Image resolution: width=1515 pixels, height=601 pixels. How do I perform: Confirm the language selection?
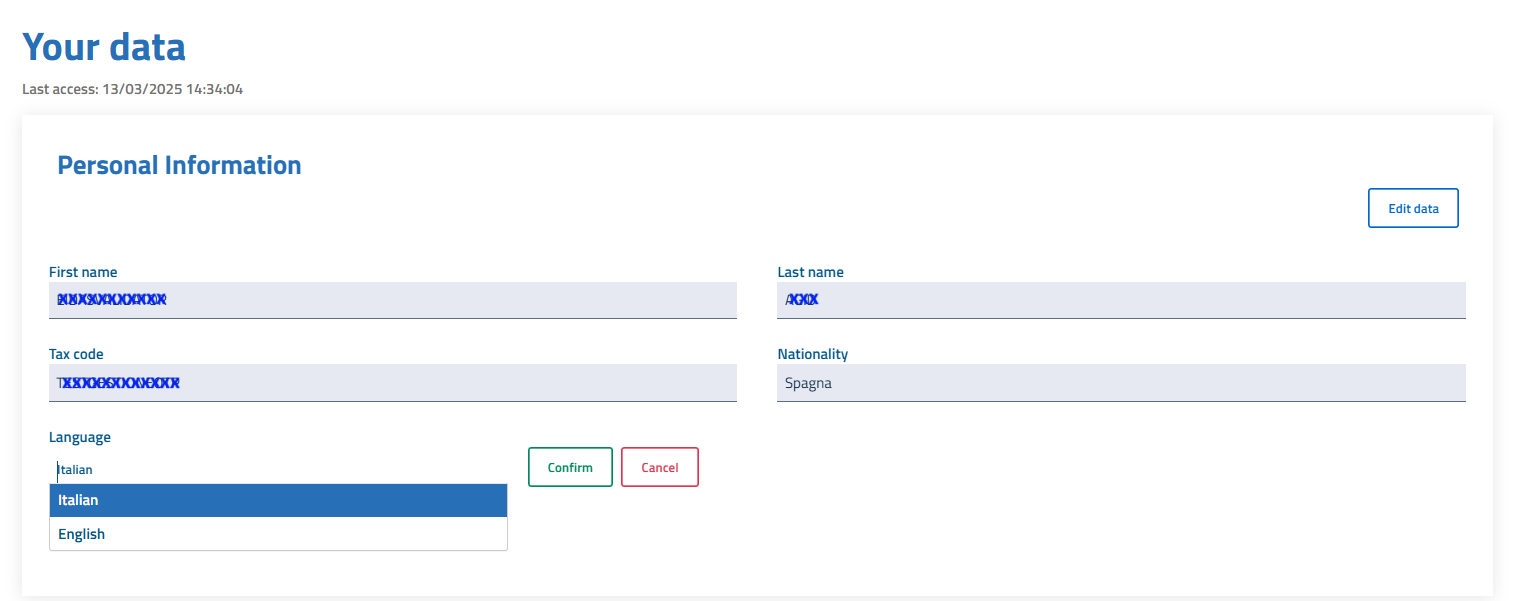click(x=570, y=467)
